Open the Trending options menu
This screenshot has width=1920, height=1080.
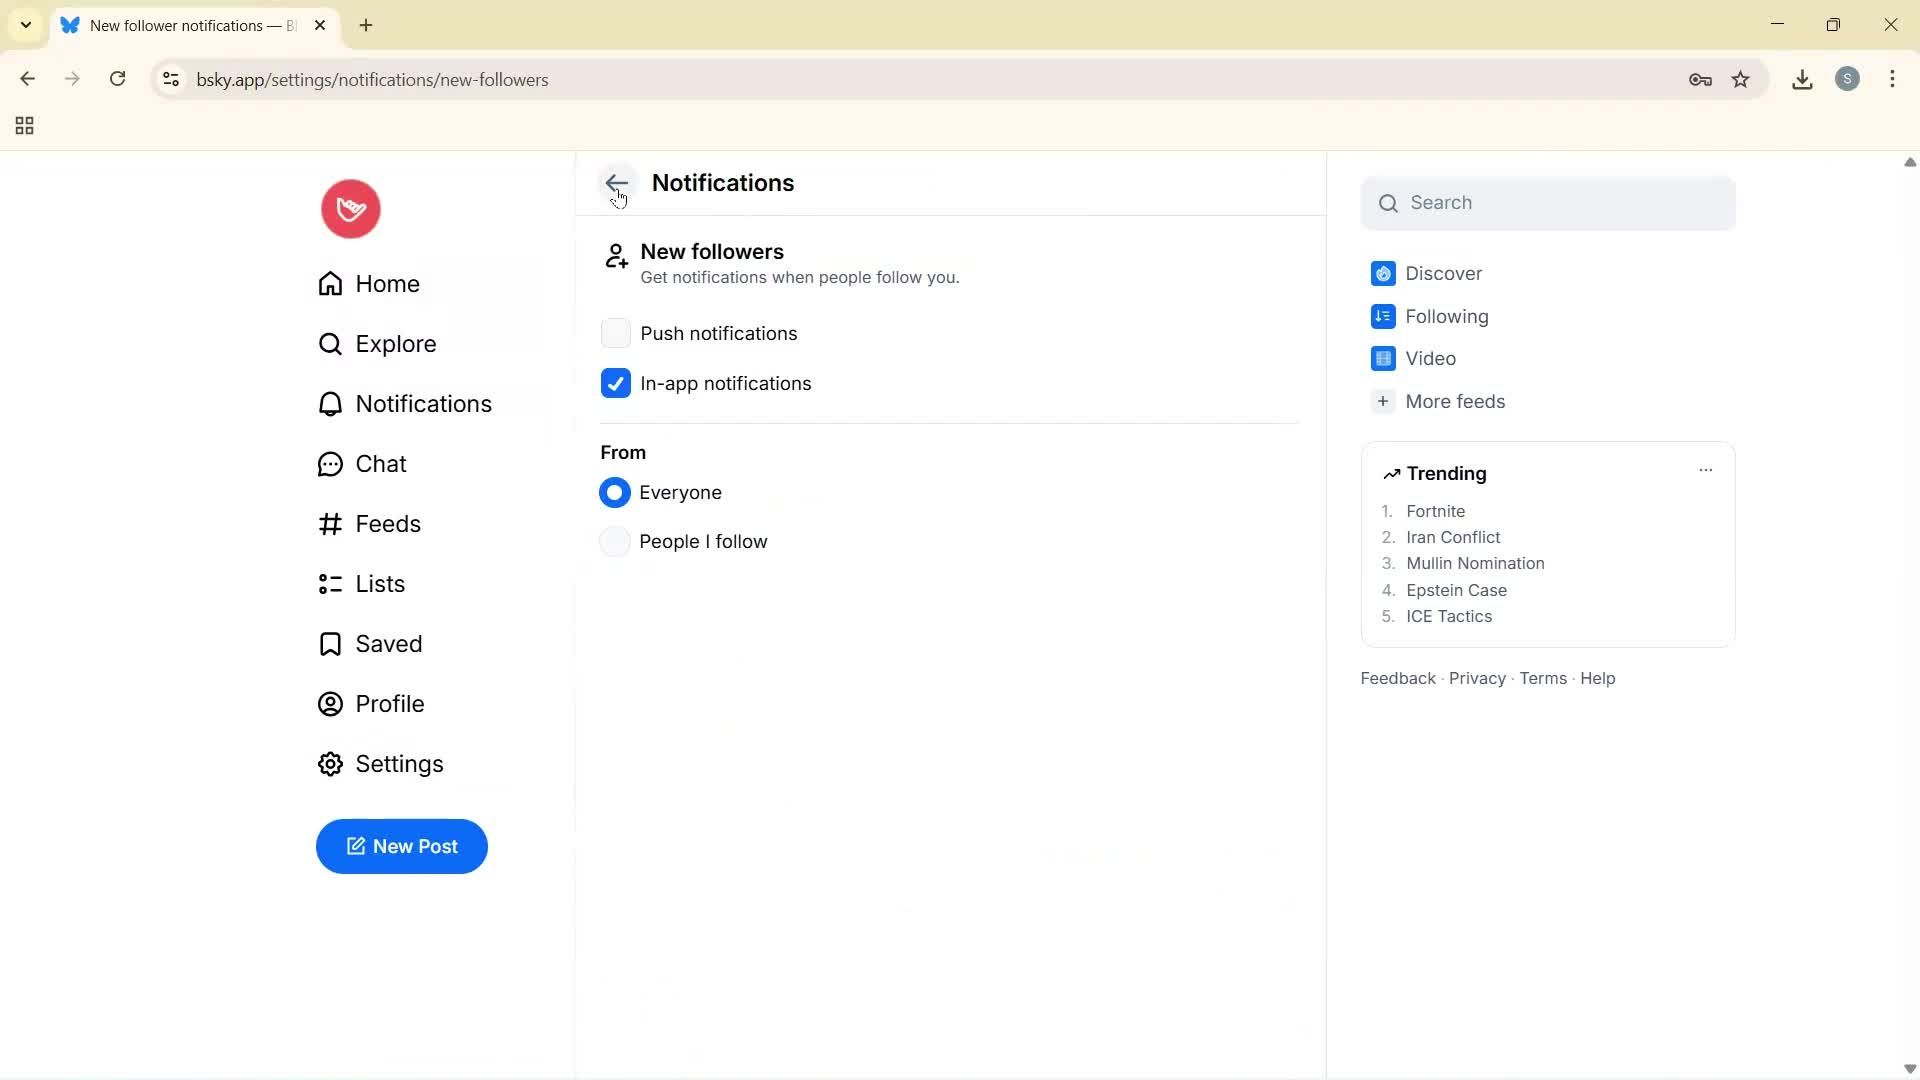[x=1705, y=469]
